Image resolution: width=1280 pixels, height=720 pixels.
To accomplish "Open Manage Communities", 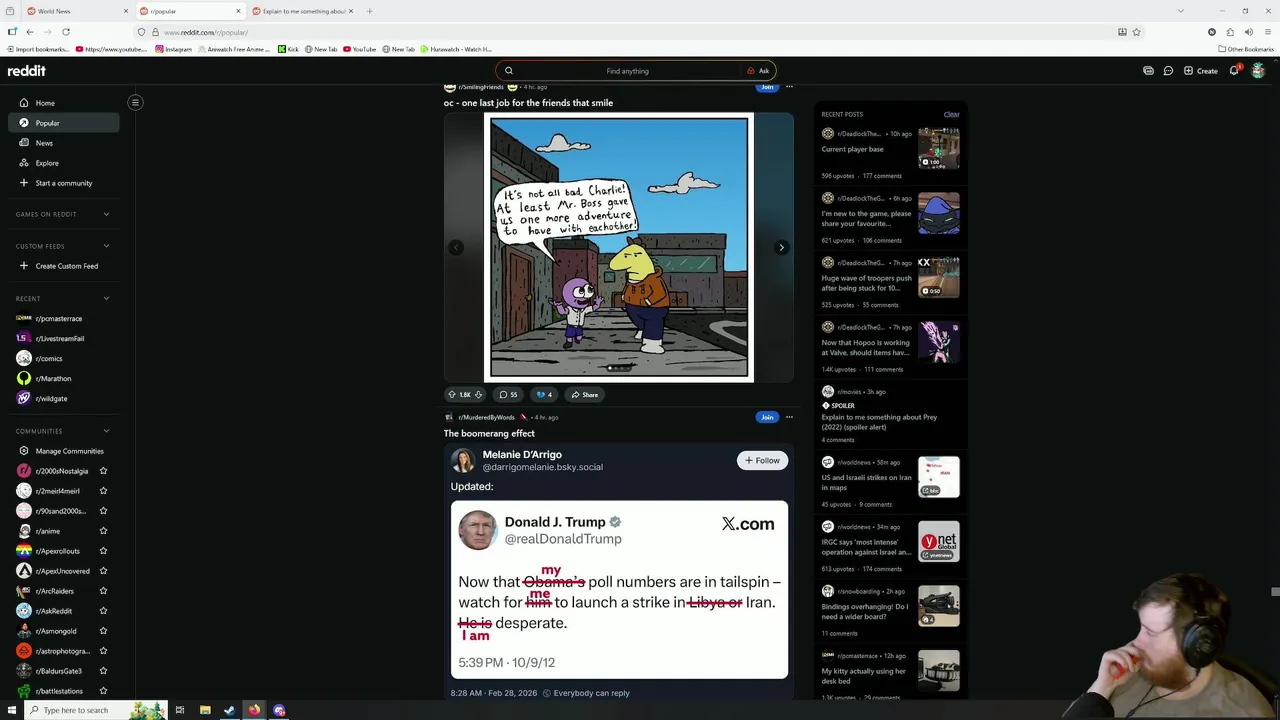I will pos(64,451).
